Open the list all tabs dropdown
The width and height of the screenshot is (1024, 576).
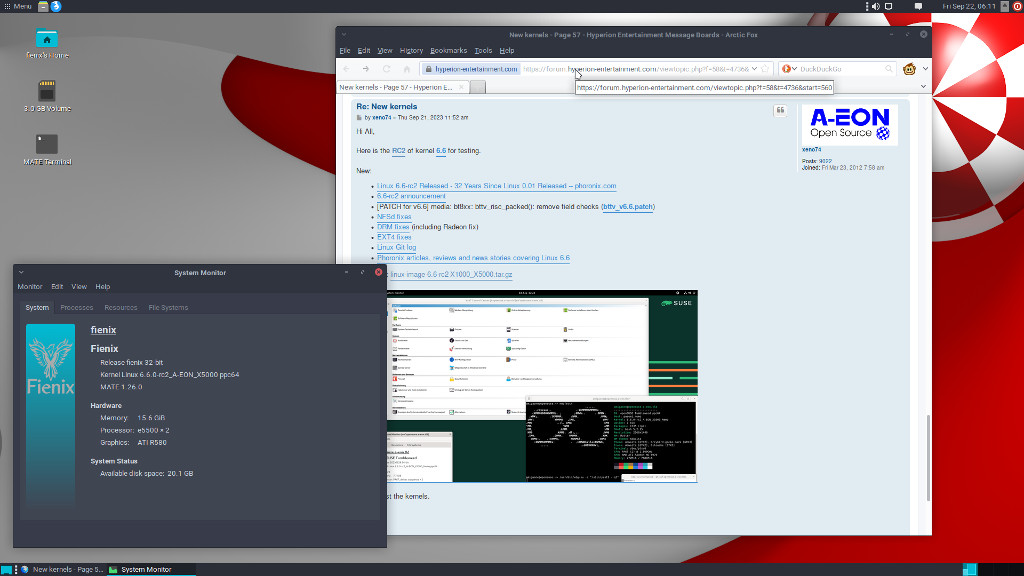point(923,86)
